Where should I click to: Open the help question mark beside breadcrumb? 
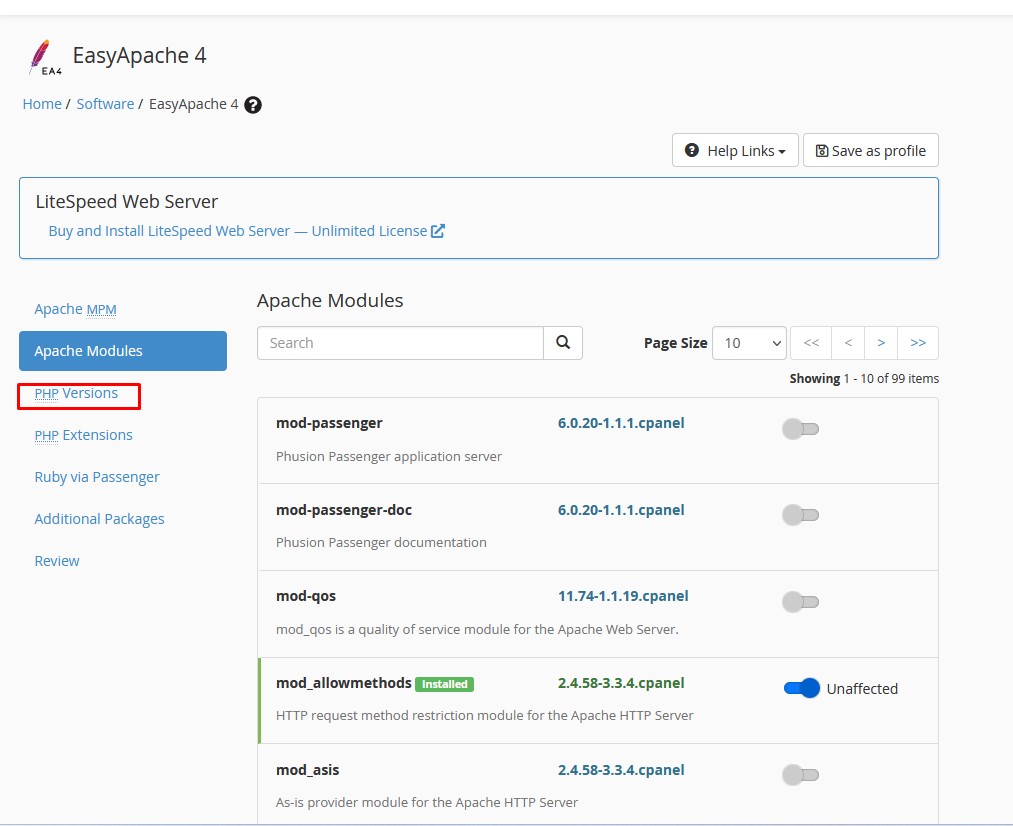253,105
